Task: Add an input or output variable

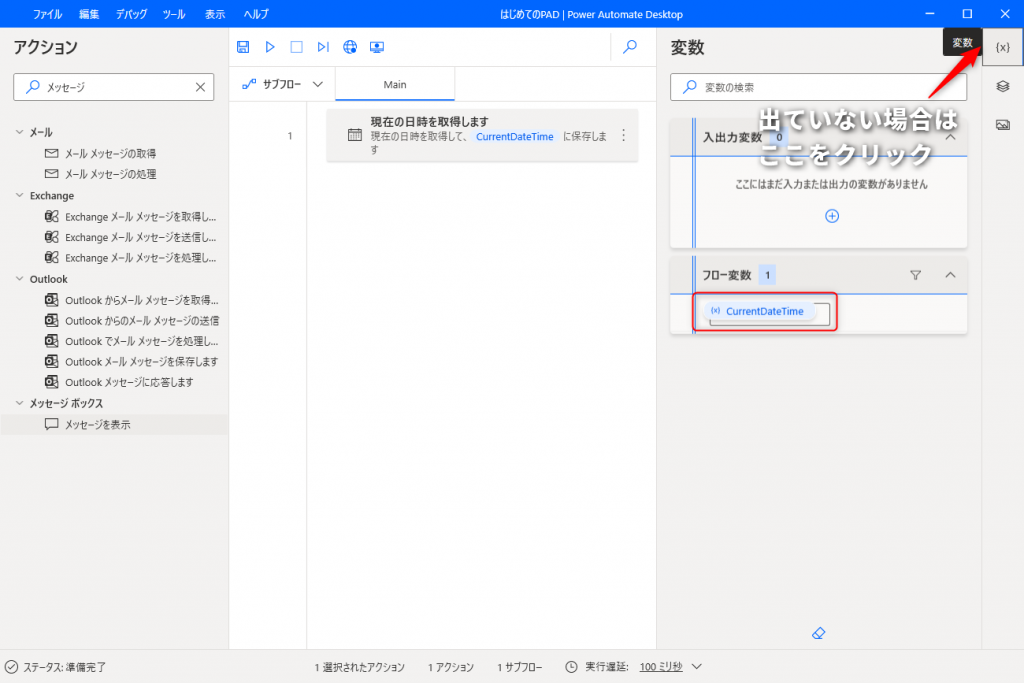Action: tap(832, 216)
